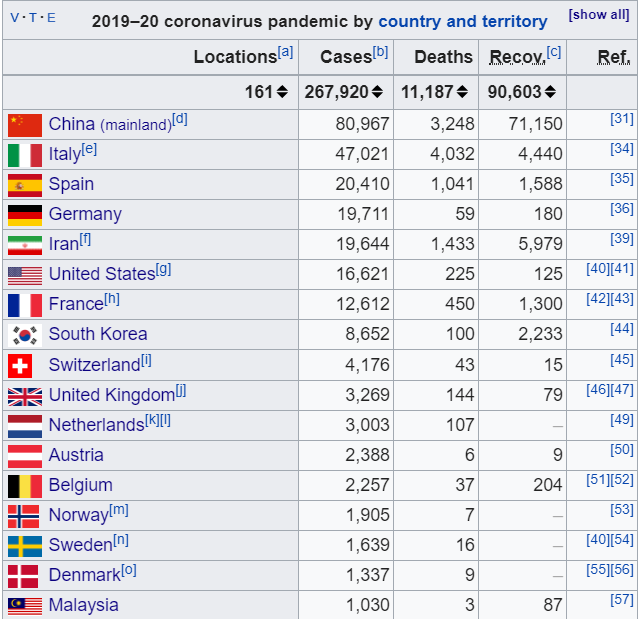Open the Iran article link
639x619 pixels.
click(x=64, y=244)
